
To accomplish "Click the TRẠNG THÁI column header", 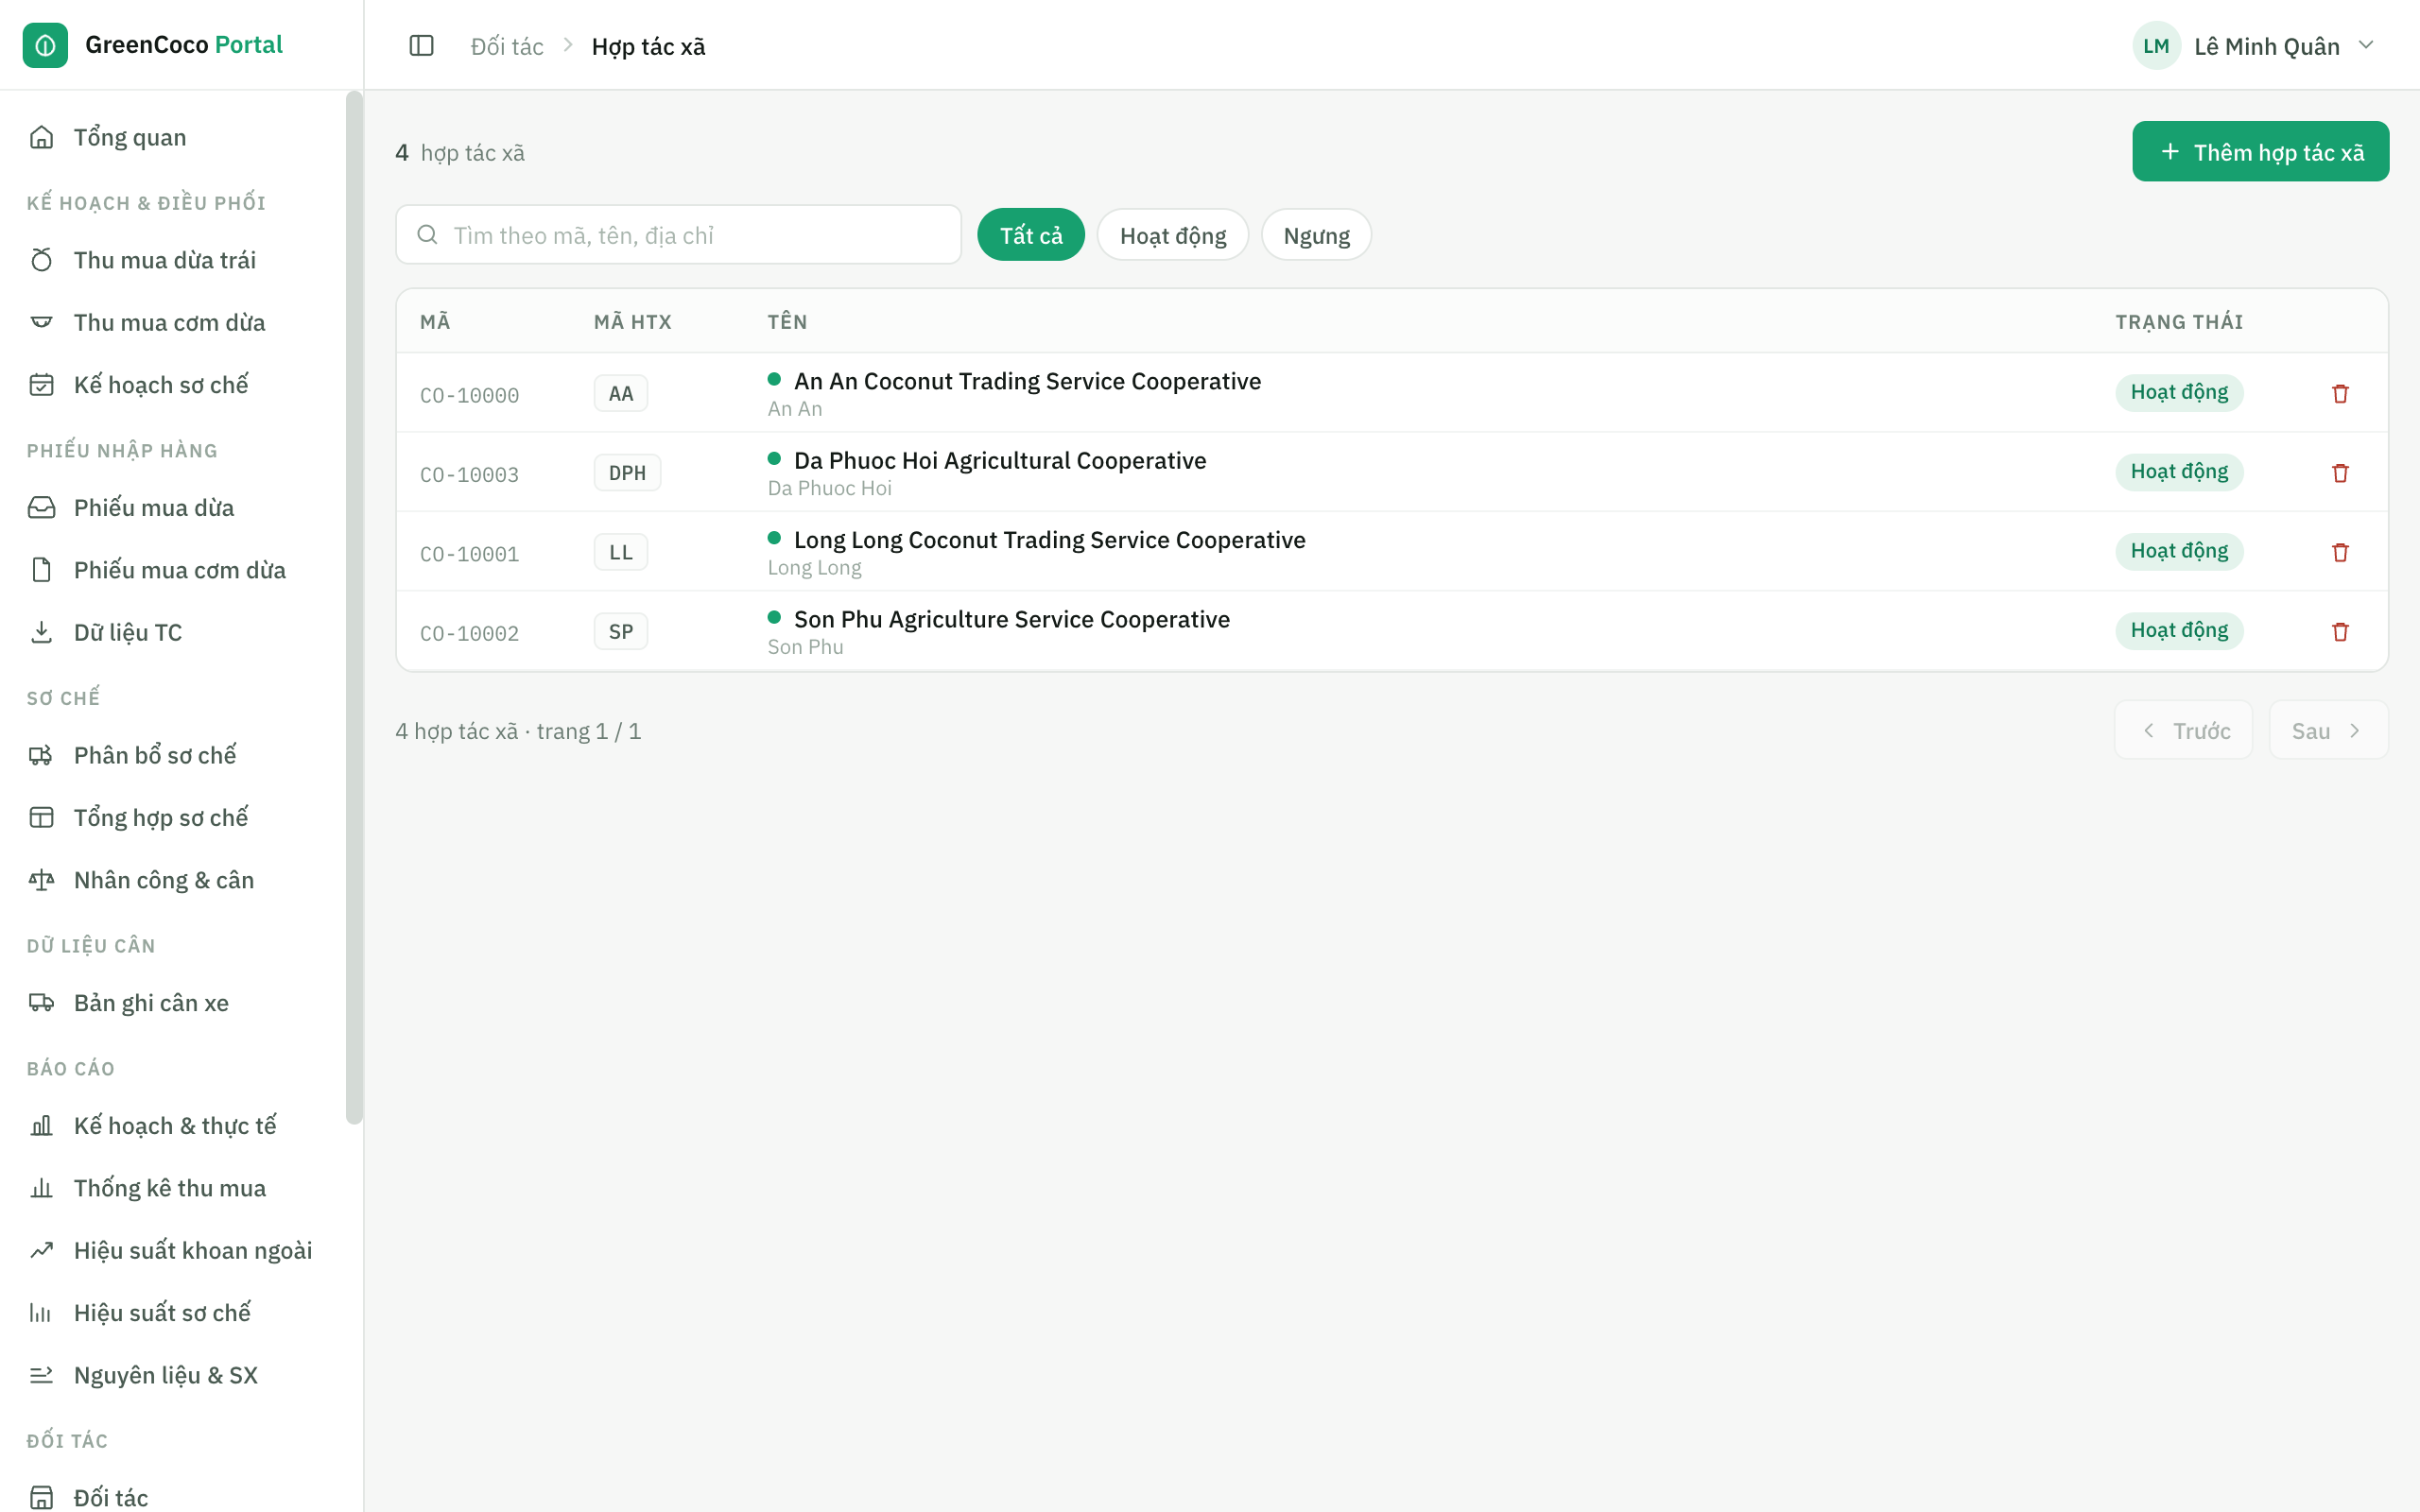I will click(2179, 322).
